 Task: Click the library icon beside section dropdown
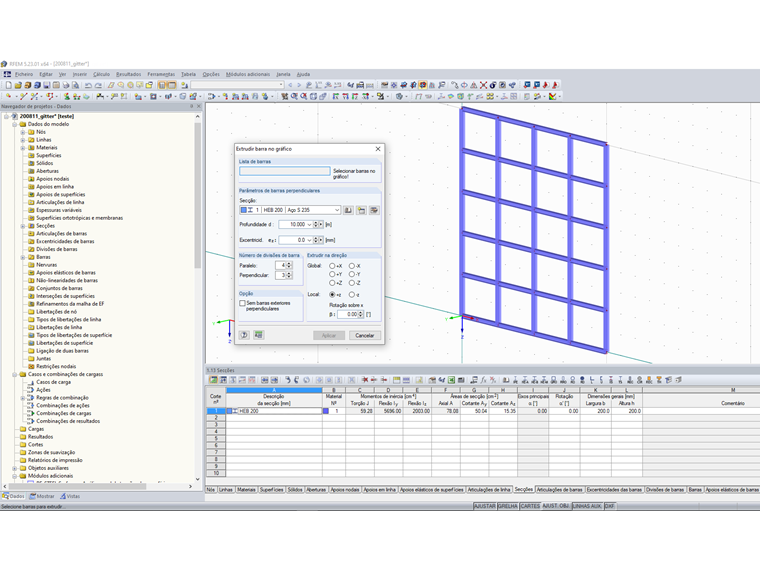click(x=348, y=210)
